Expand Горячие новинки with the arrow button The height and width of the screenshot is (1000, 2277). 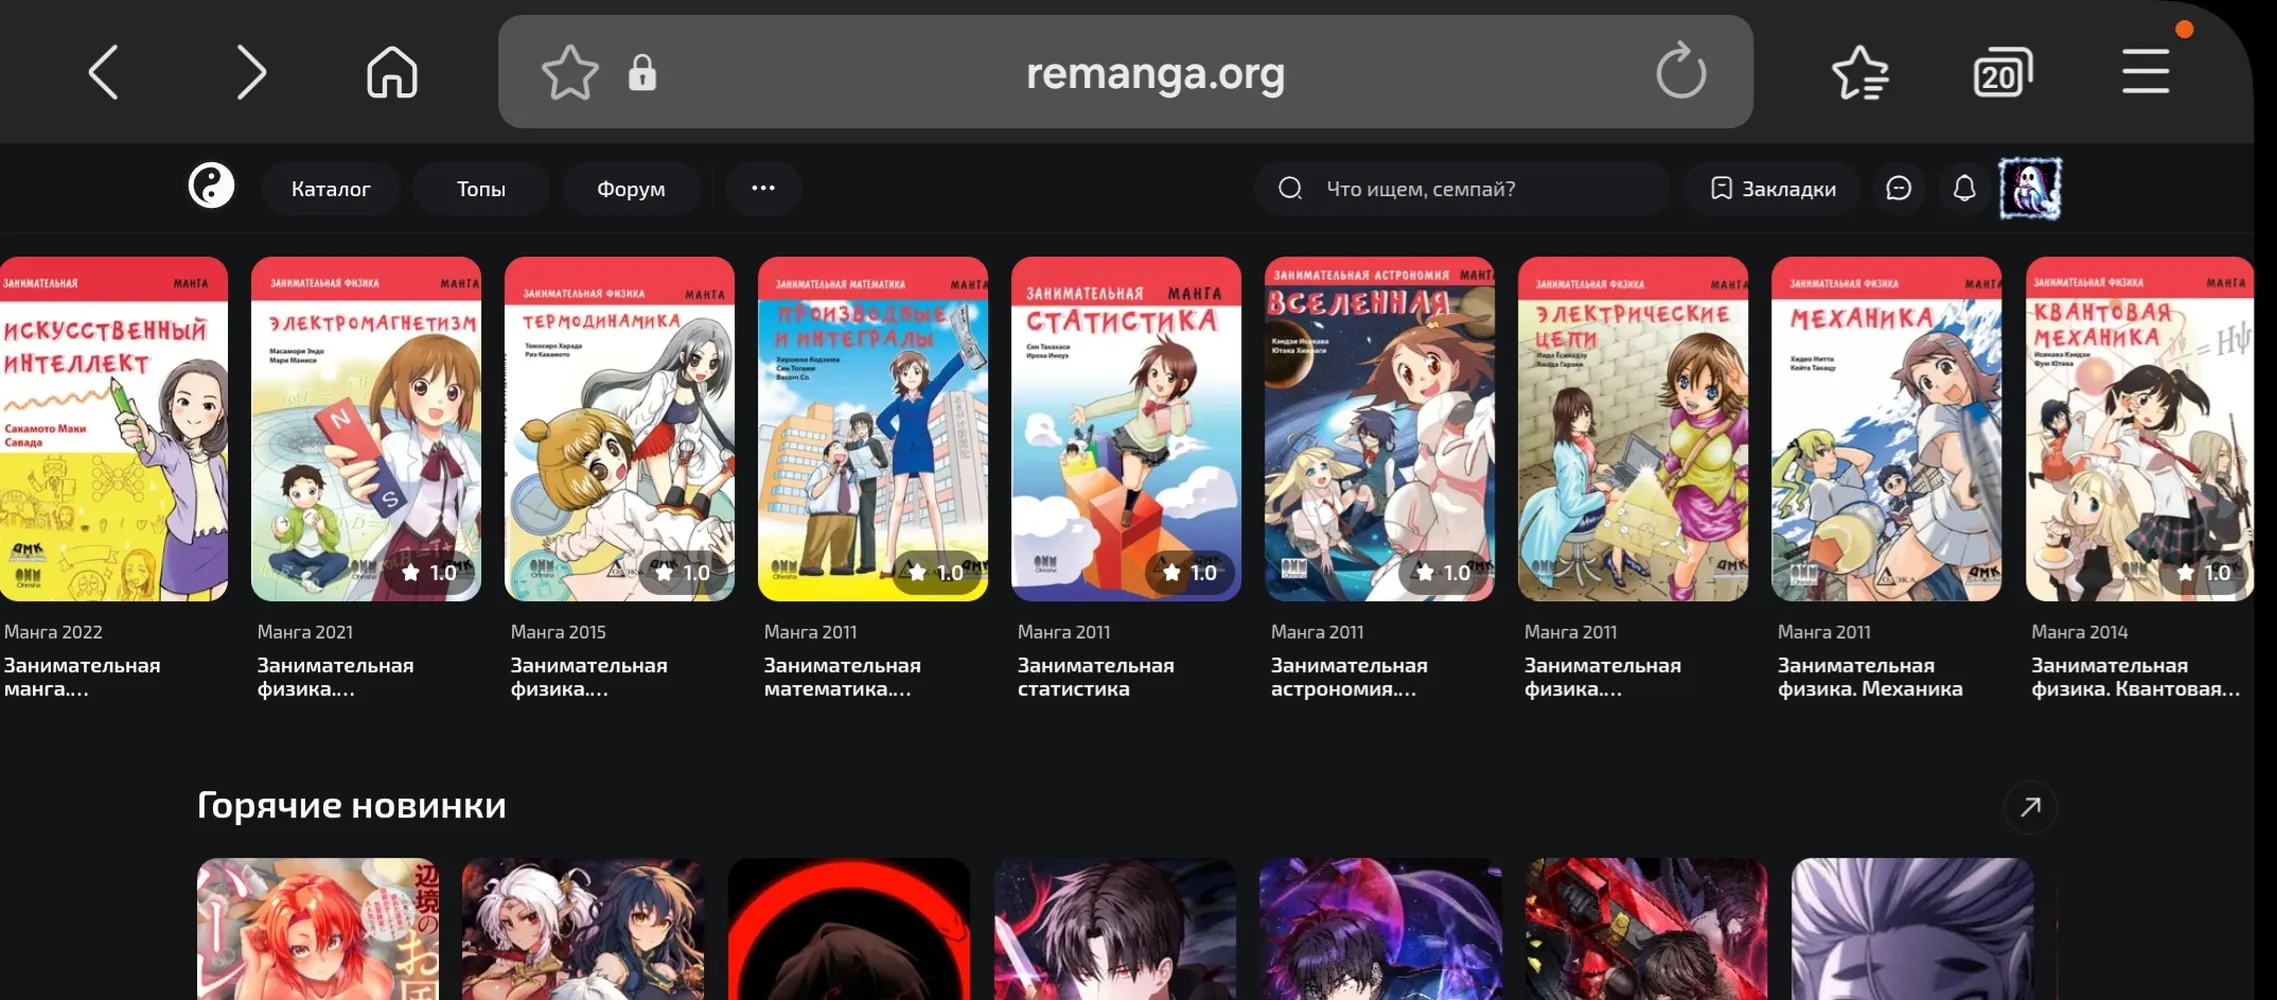[x=2030, y=807]
